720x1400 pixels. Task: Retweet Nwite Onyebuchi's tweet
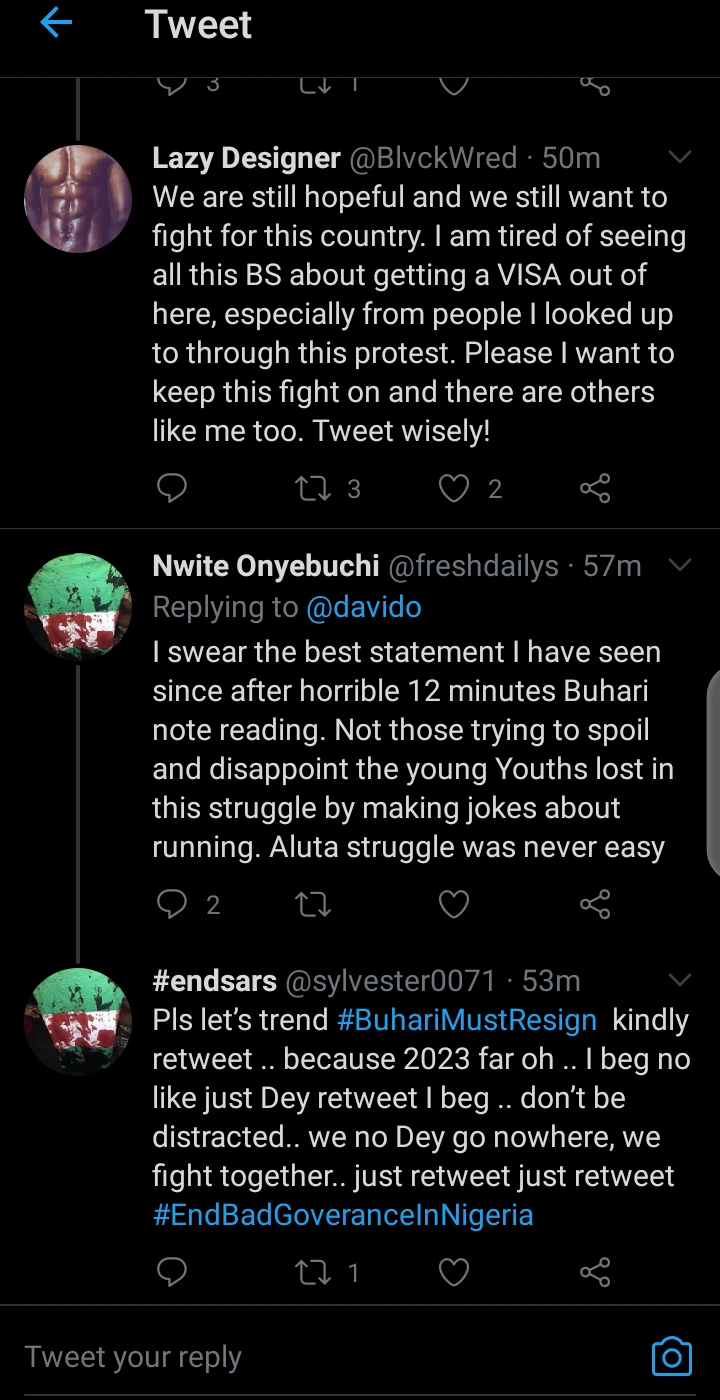[314, 905]
